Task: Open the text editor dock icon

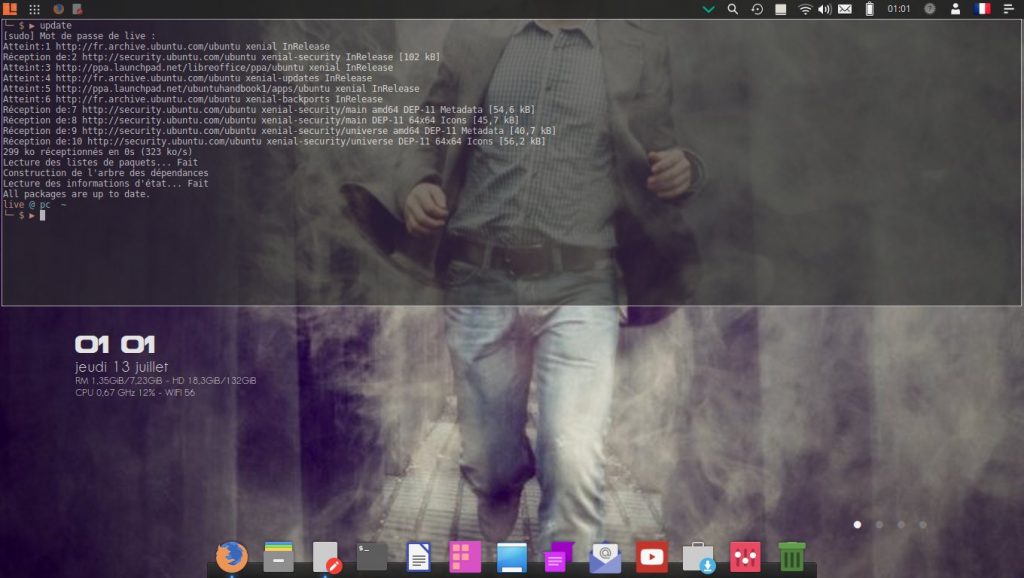Action: point(326,556)
